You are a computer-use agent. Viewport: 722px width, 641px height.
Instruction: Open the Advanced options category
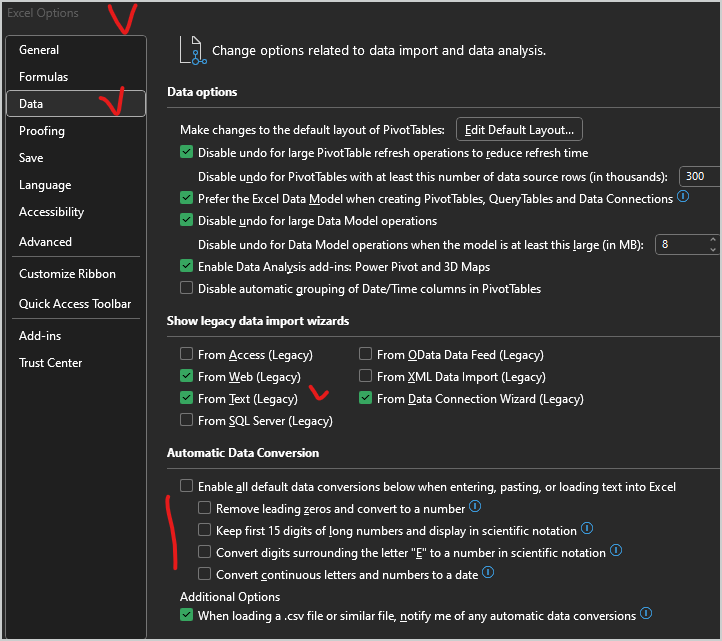point(76,241)
